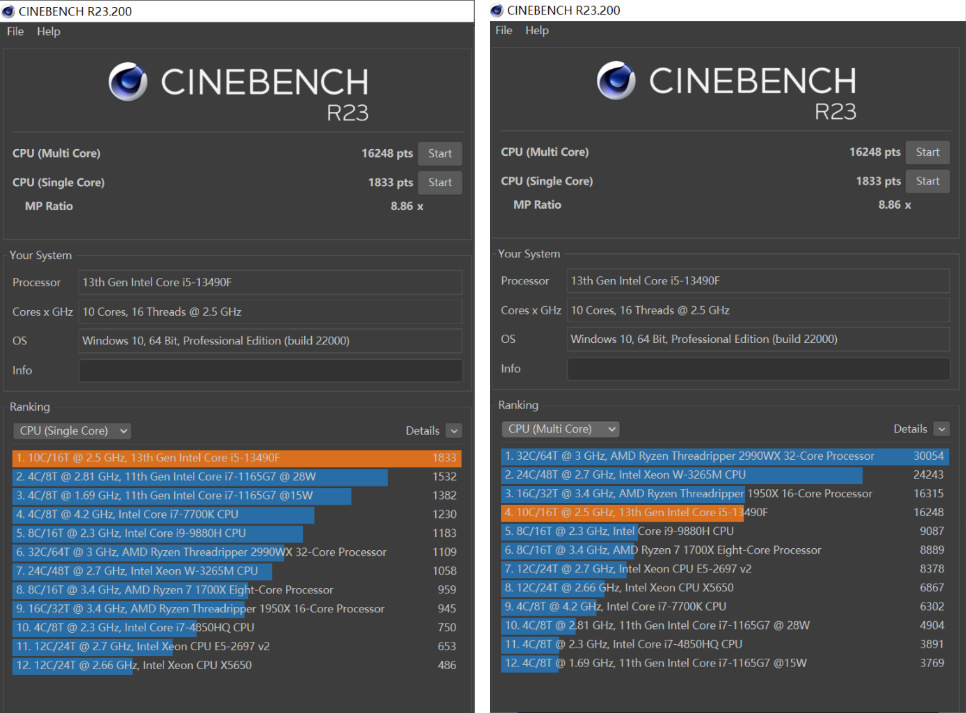966x713 pixels.
Task: Open CPU (Multi Core) ranking dropdown
Action: (560, 429)
